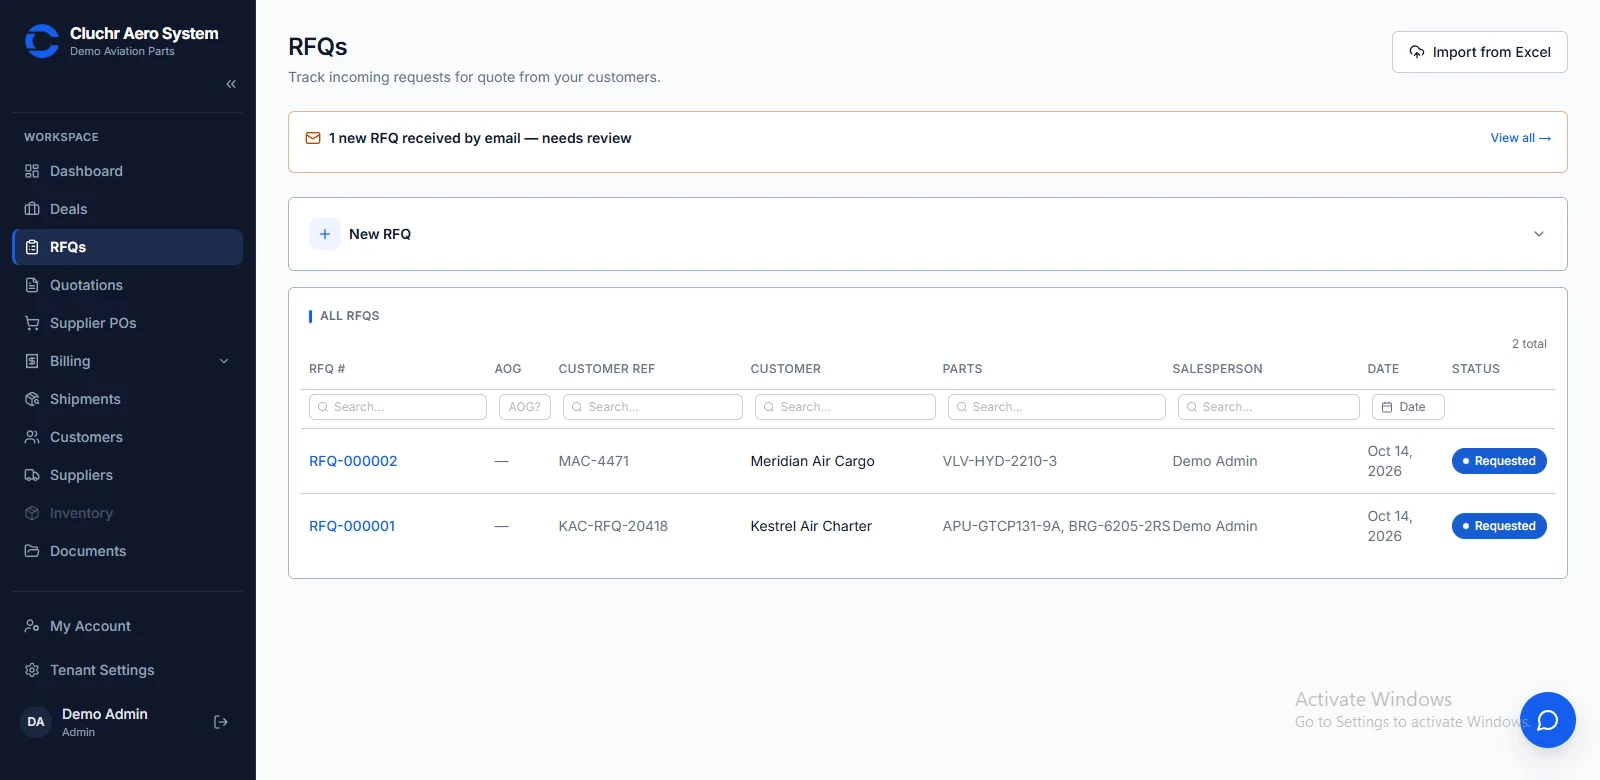
Task: Open Dashboard from the sidebar
Action: [127, 171]
